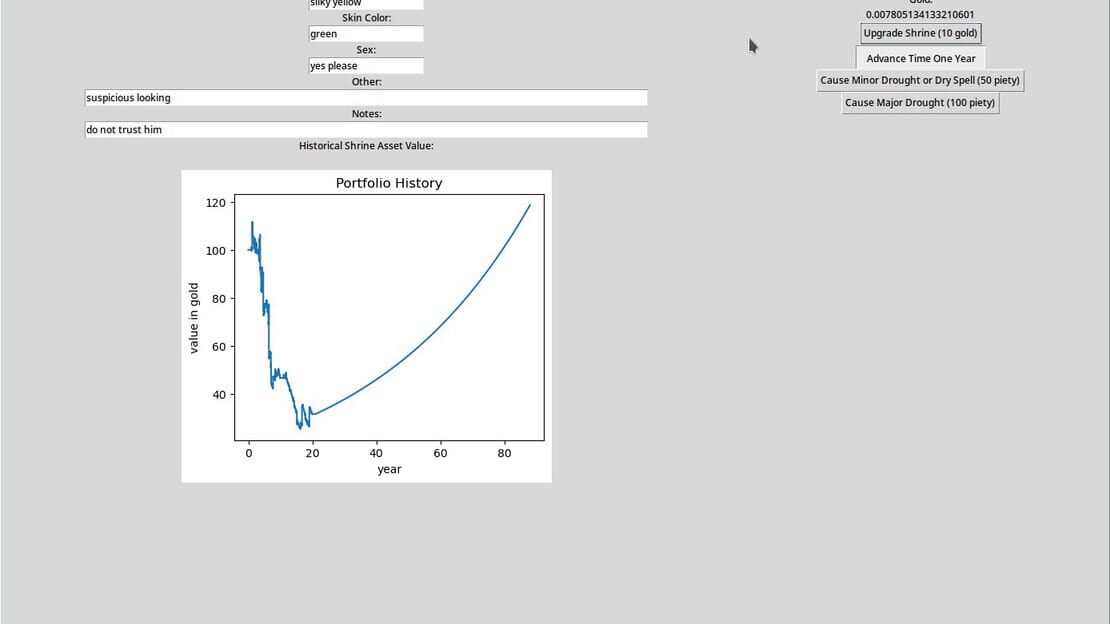Viewport: 1110px width, 624px height.
Task: Cause Minor Drought or Dry Spell
Action: point(920,81)
